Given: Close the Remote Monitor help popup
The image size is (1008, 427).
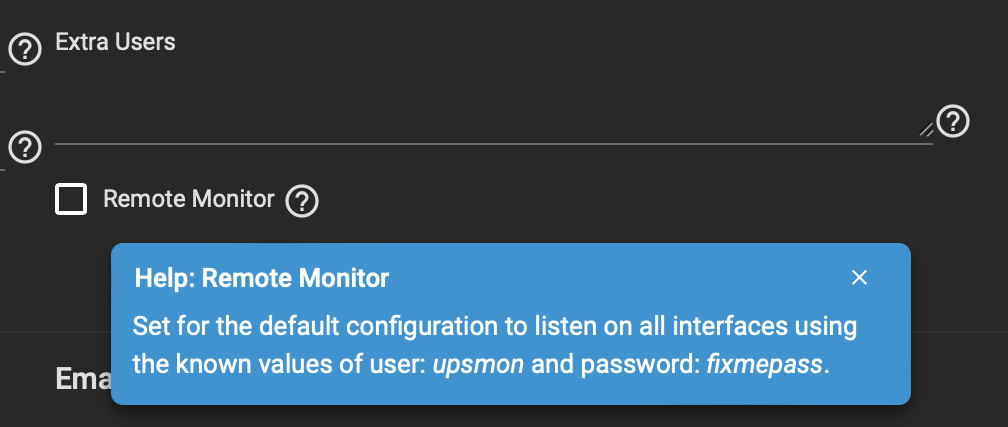Looking at the screenshot, I should point(859,278).
